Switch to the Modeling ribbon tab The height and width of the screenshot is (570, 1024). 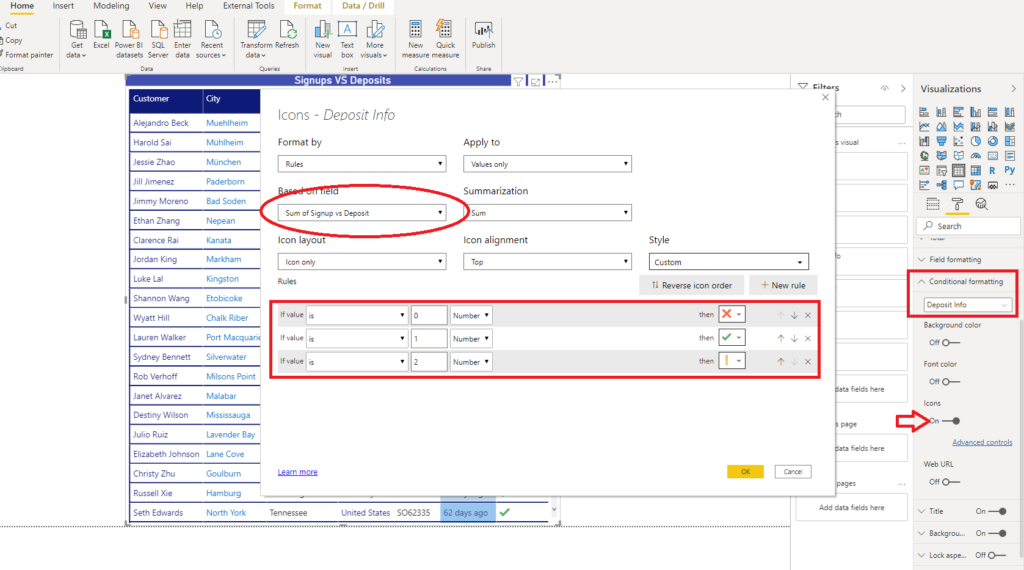(111, 6)
